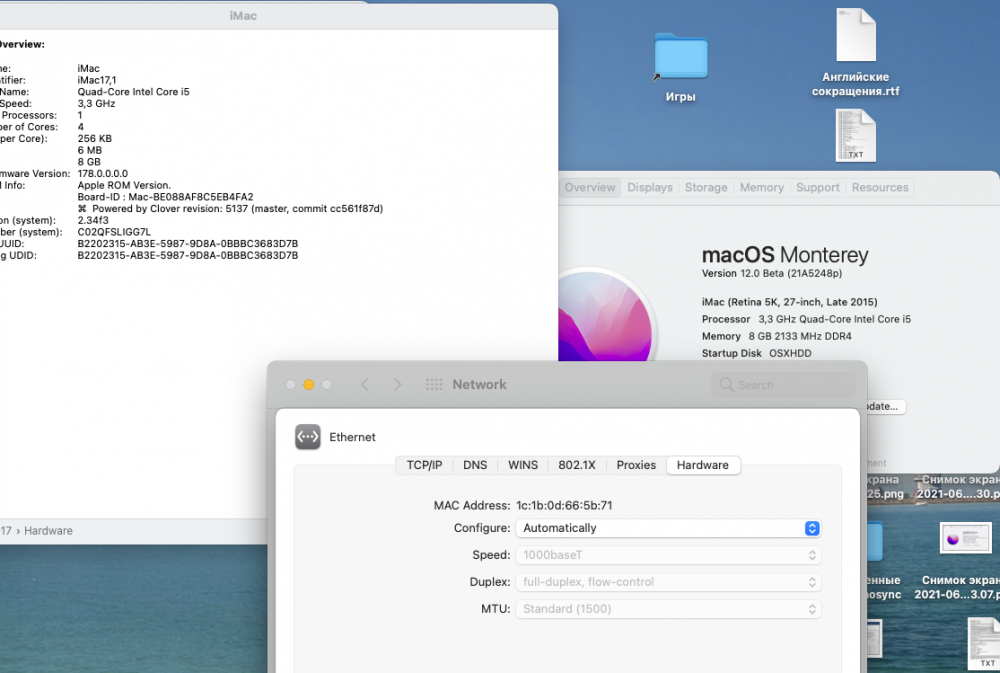Open the MTU dropdown showing Standard (1500)
This screenshot has height=673, width=1000.
[x=668, y=609]
